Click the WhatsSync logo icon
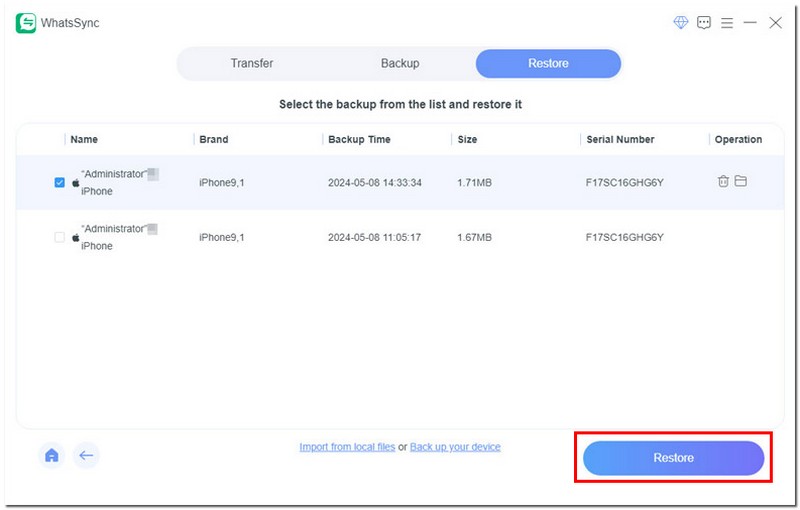 (26, 23)
